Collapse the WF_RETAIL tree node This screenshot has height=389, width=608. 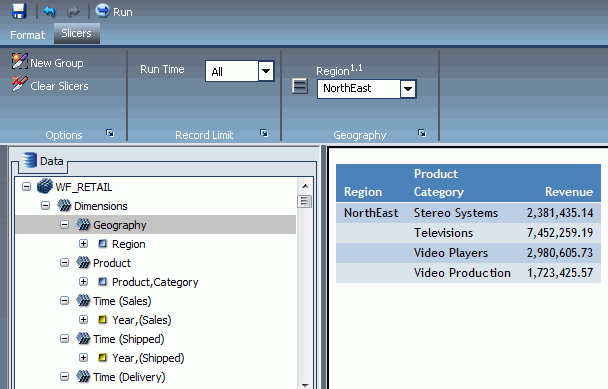(x=26, y=187)
